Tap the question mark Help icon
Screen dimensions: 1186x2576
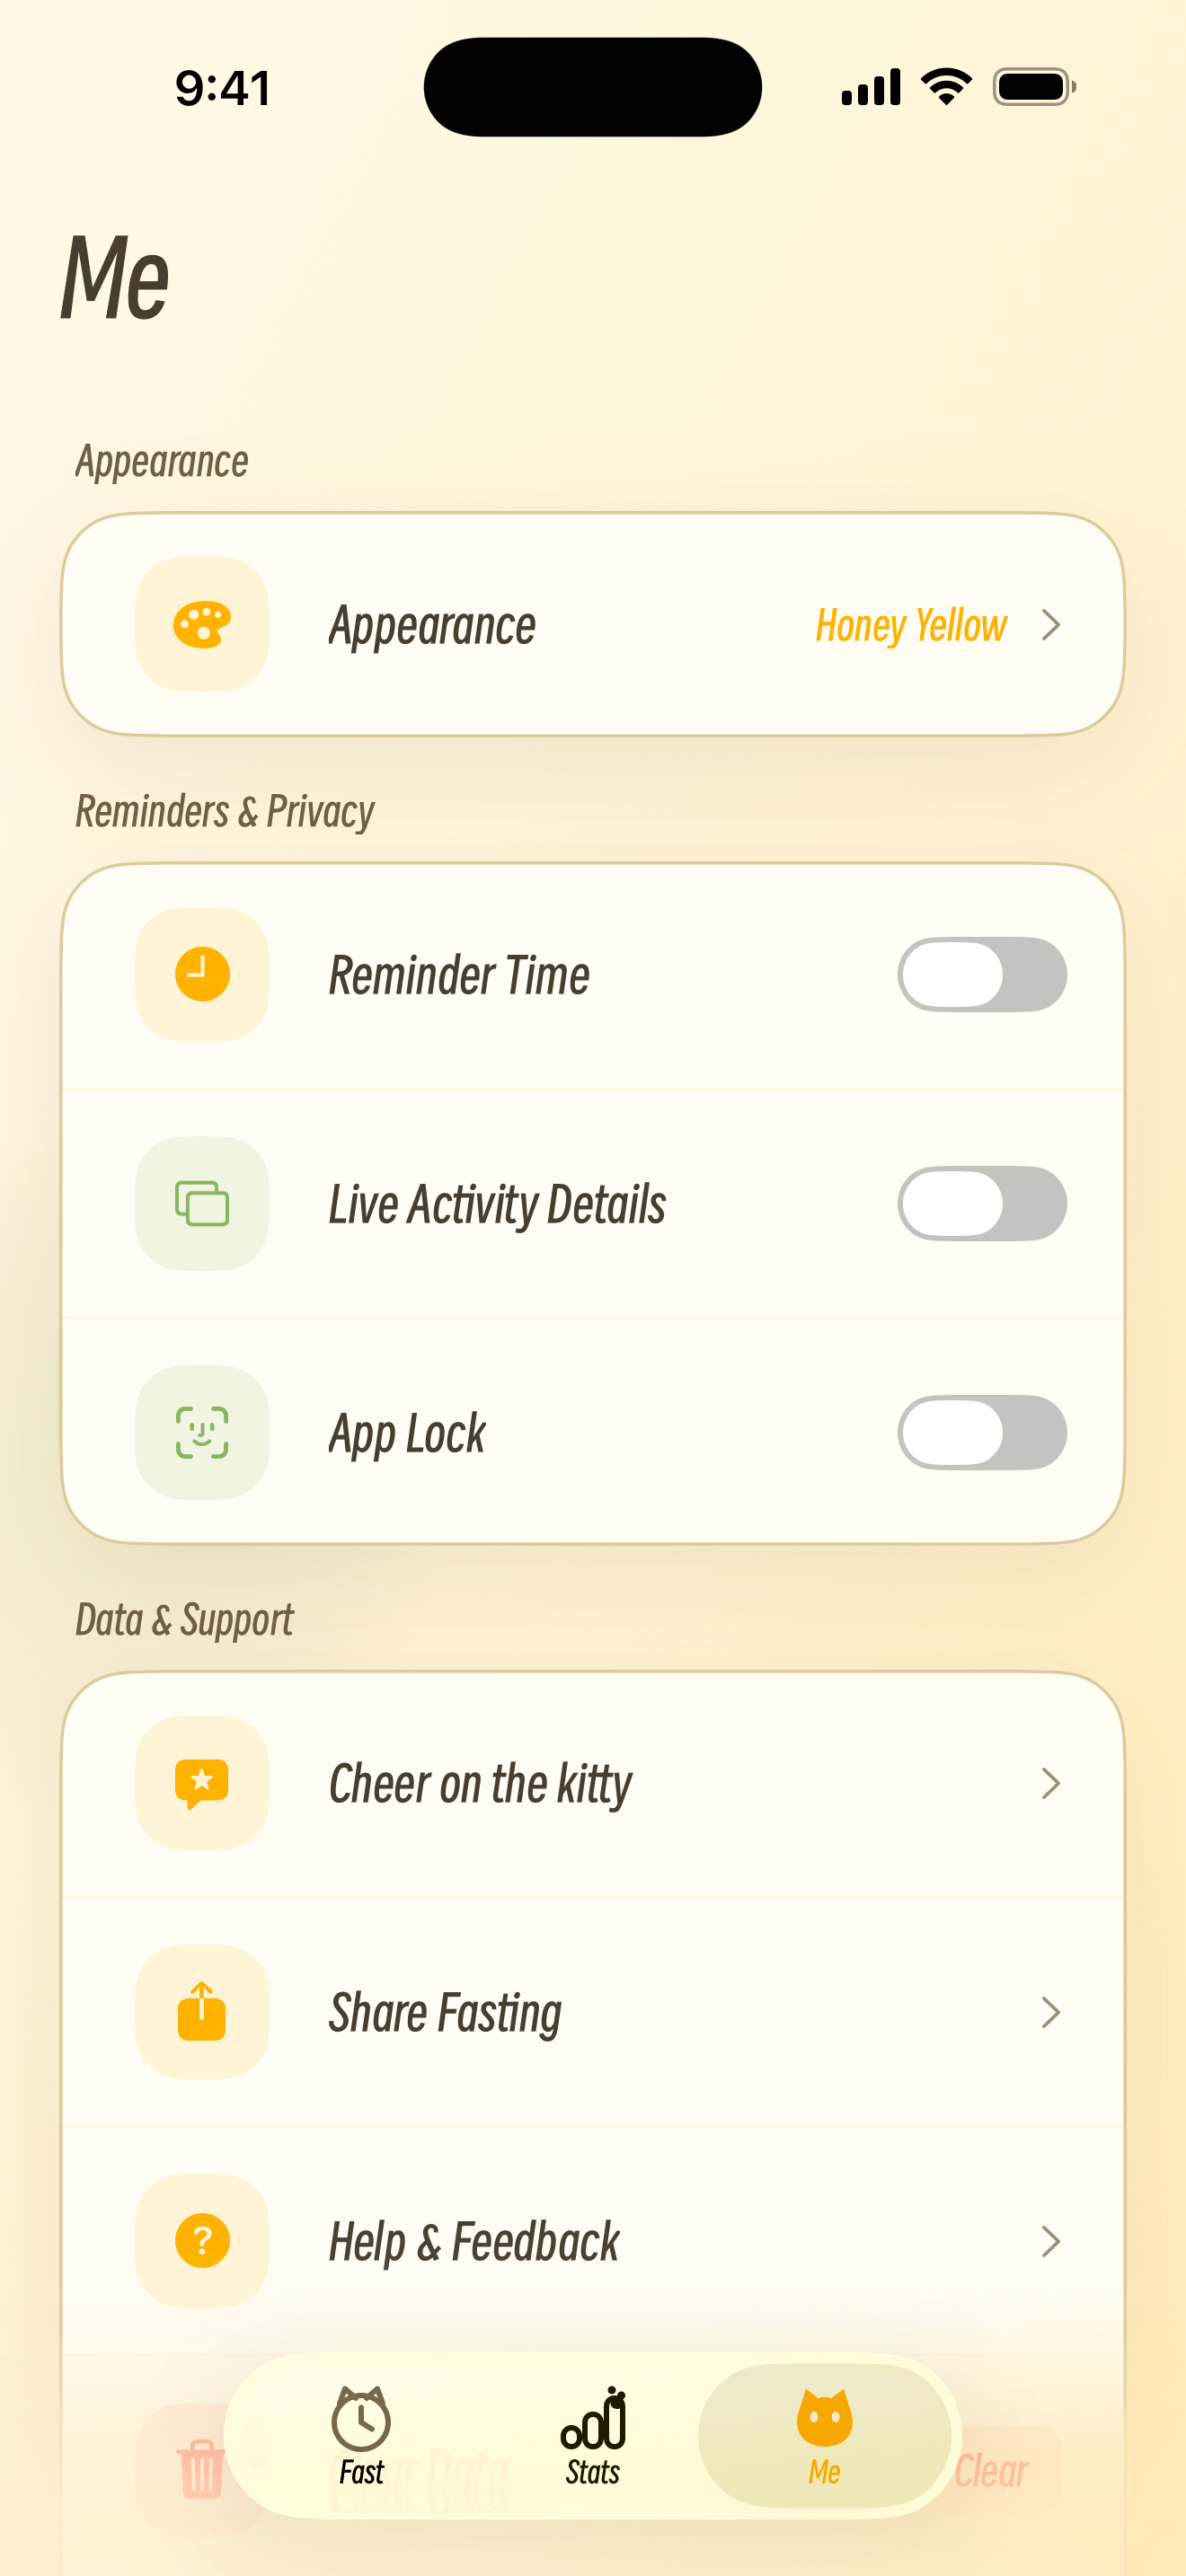(x=202, y=2241)
